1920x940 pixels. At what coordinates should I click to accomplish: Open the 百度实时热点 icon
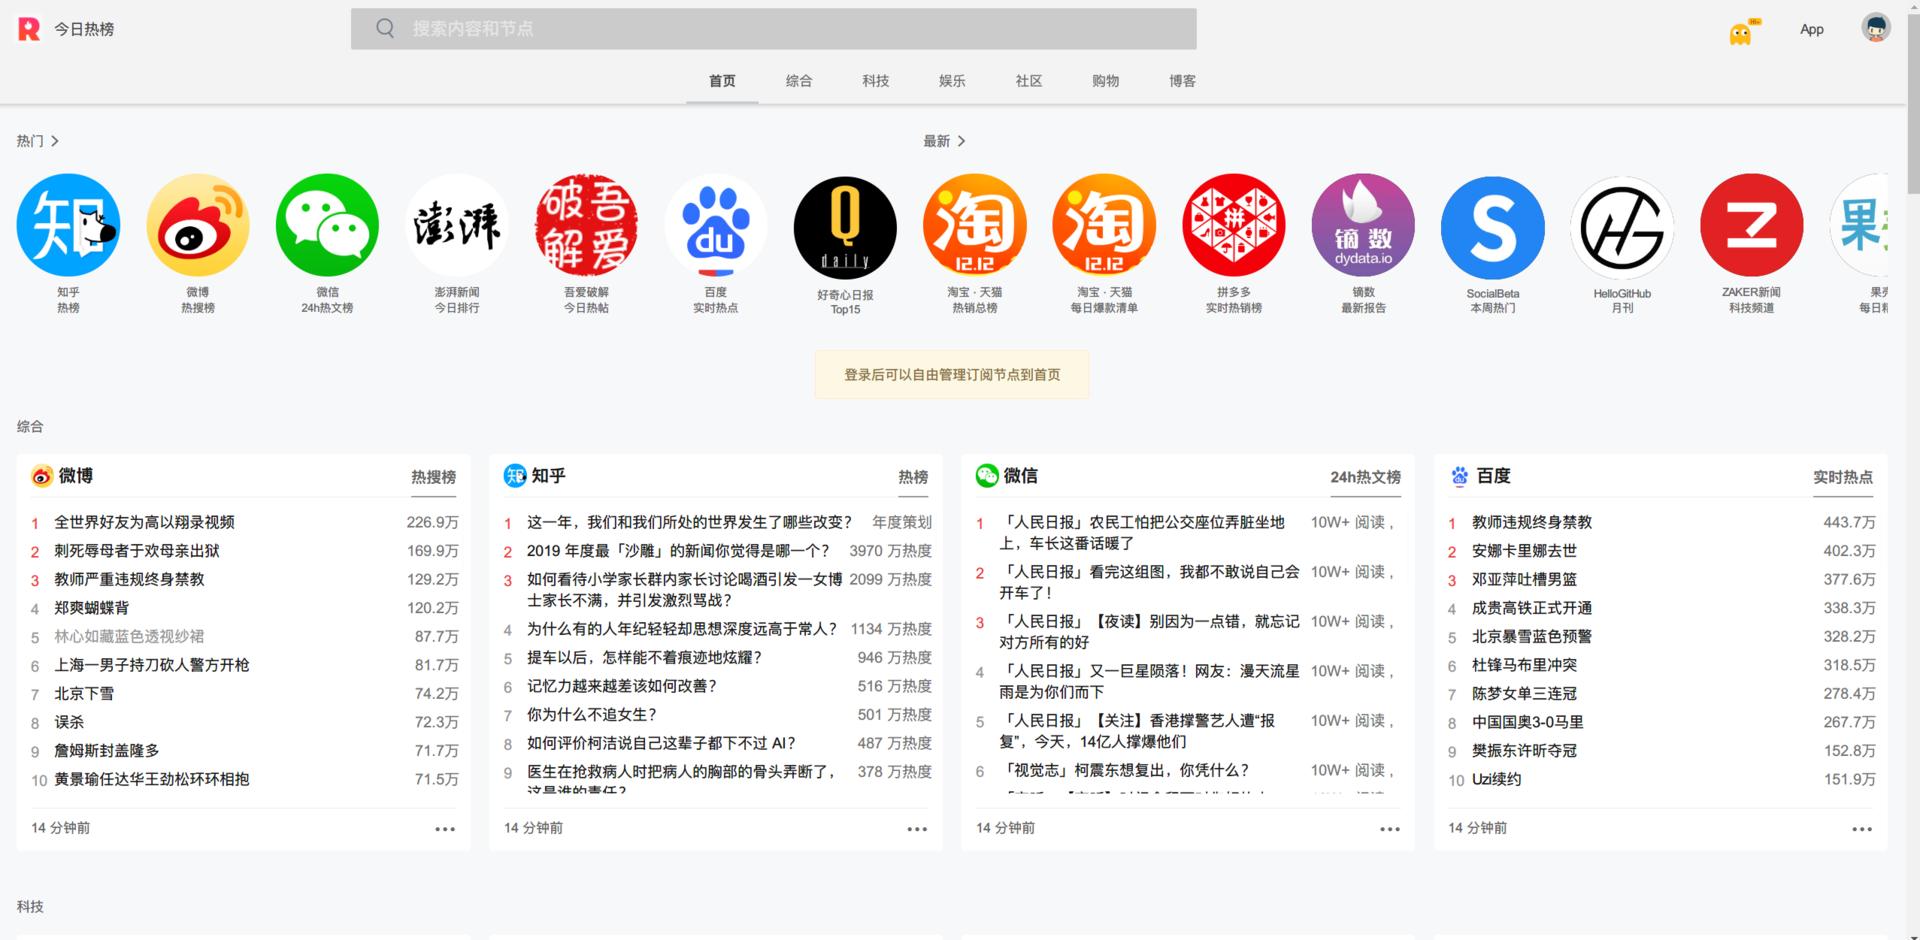point(716,224)
